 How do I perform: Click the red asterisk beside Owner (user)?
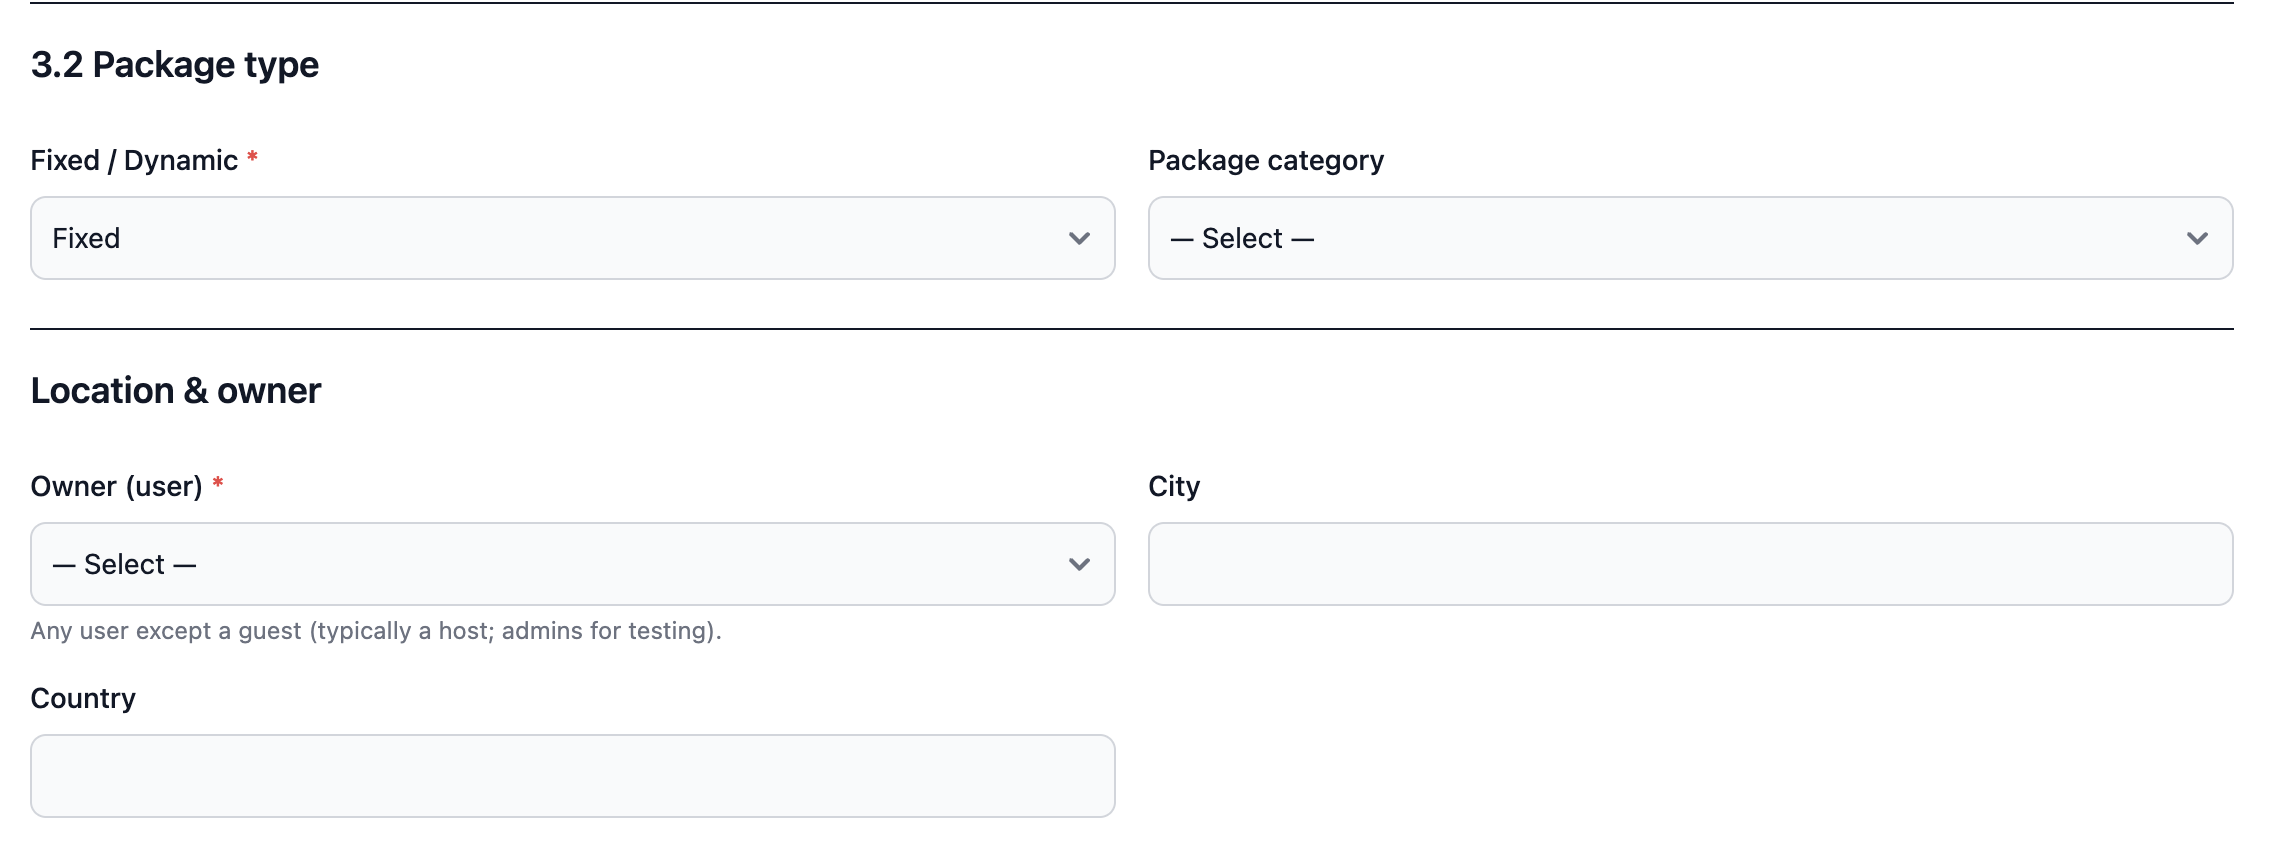(x=218, y=483)
